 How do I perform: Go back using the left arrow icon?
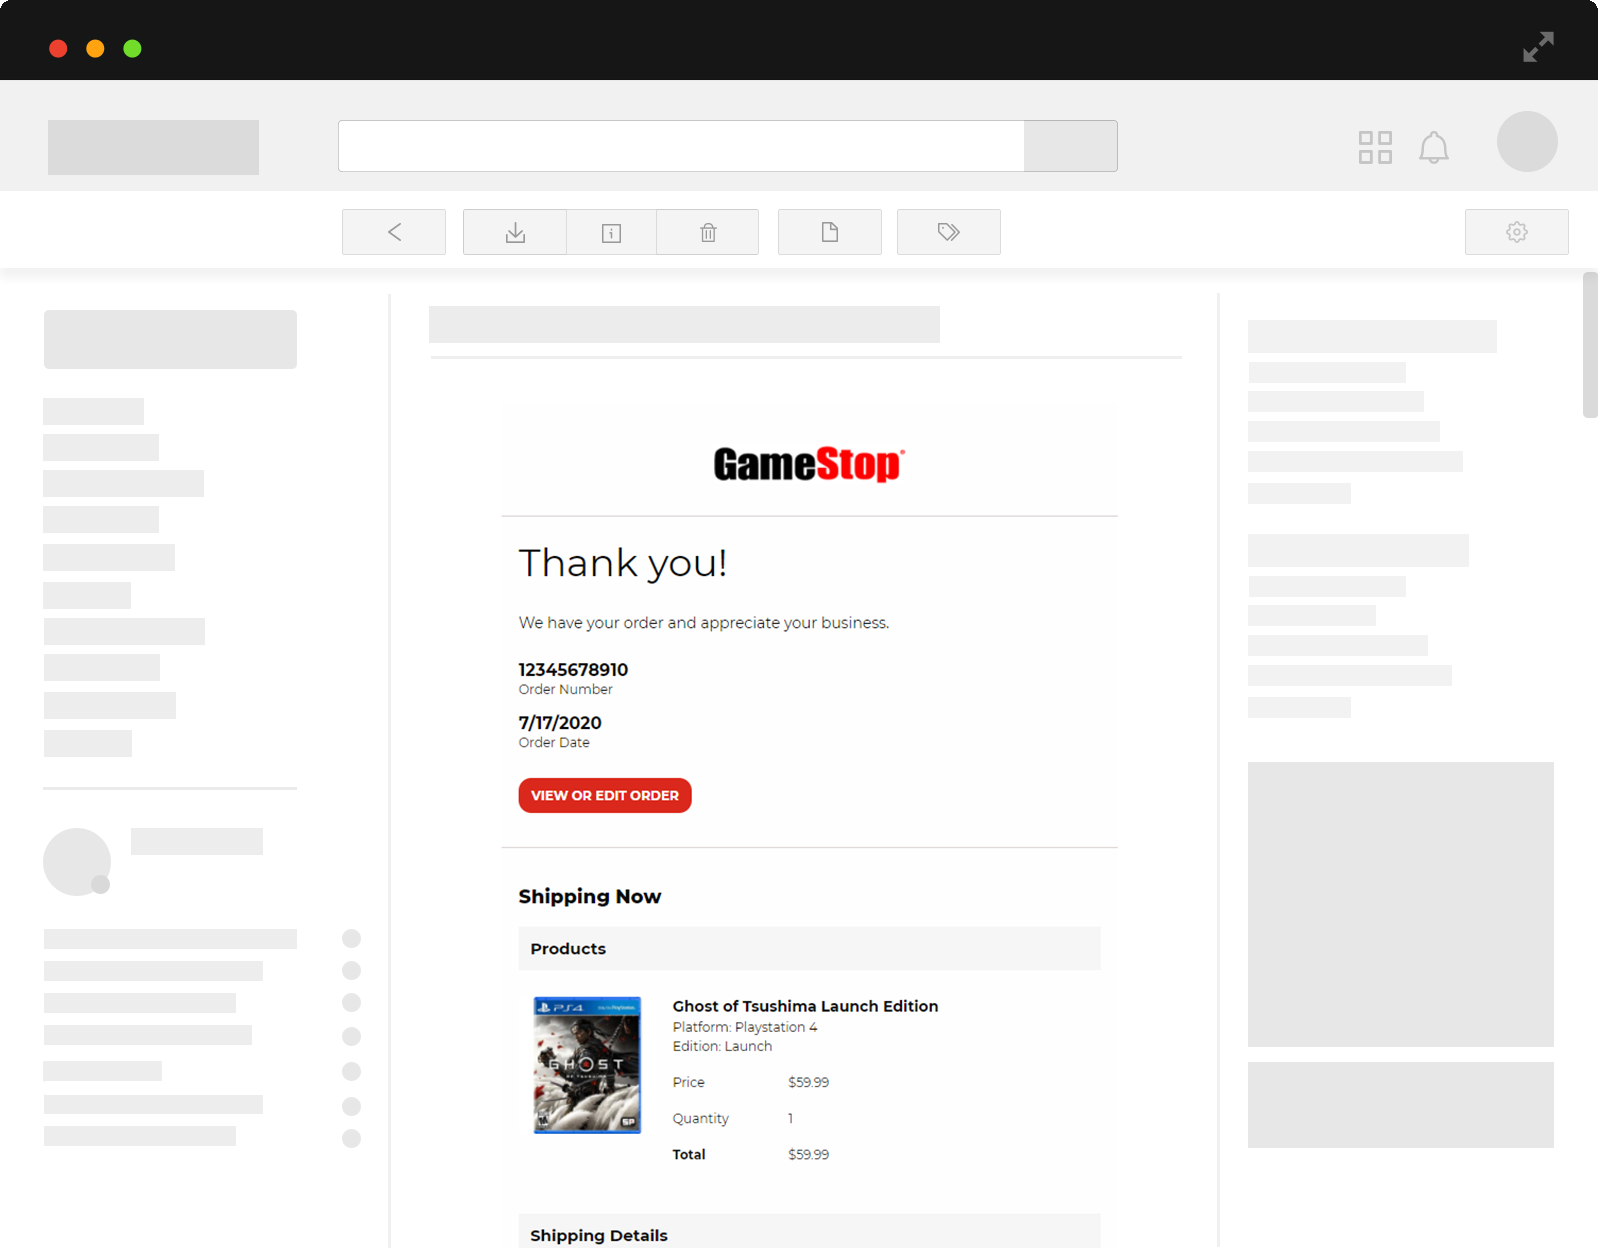click(394, 232)
